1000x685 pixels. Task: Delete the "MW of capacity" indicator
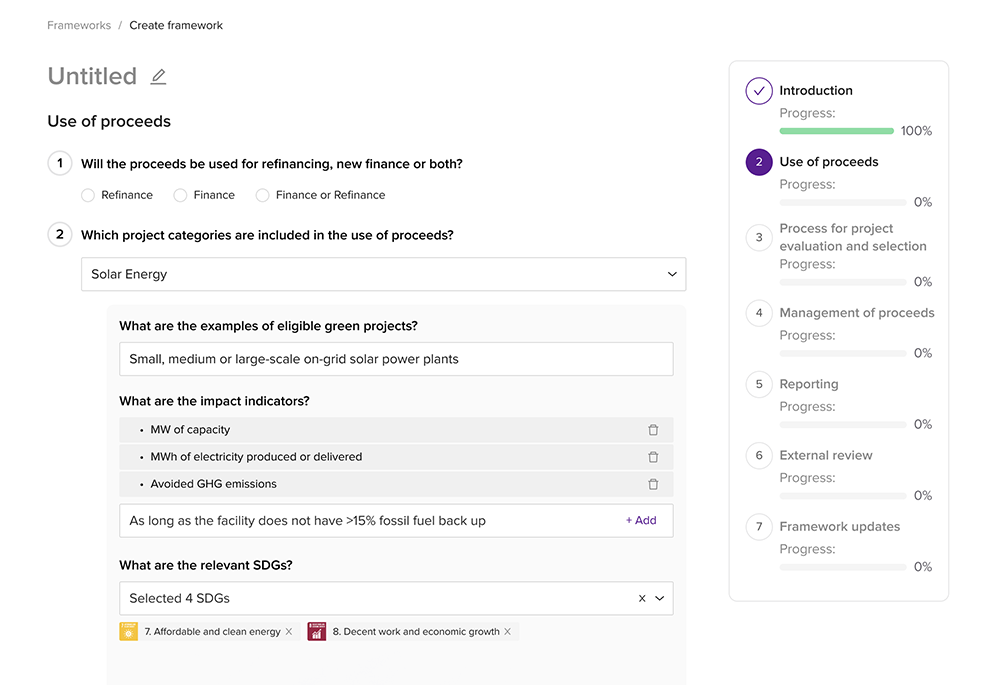click(653, 430)
